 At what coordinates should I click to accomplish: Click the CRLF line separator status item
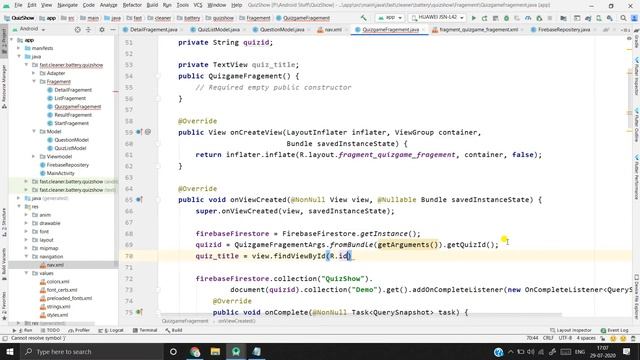click(x=548, y=338)
